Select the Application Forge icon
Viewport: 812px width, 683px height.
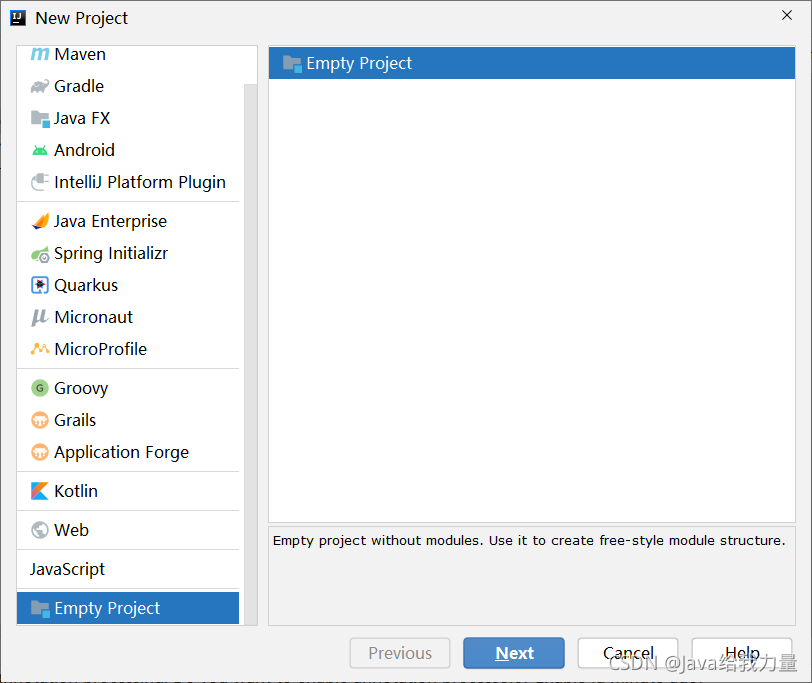pyautogui.click(x=39, y=452)
